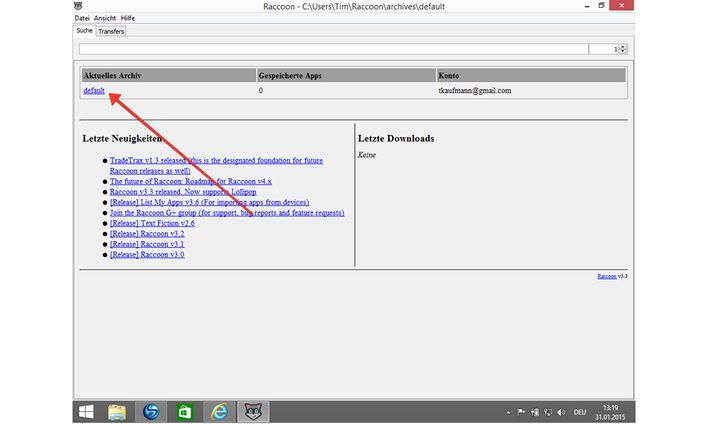Open the taskbar clock showing 13:19

[x=610, y=412]
